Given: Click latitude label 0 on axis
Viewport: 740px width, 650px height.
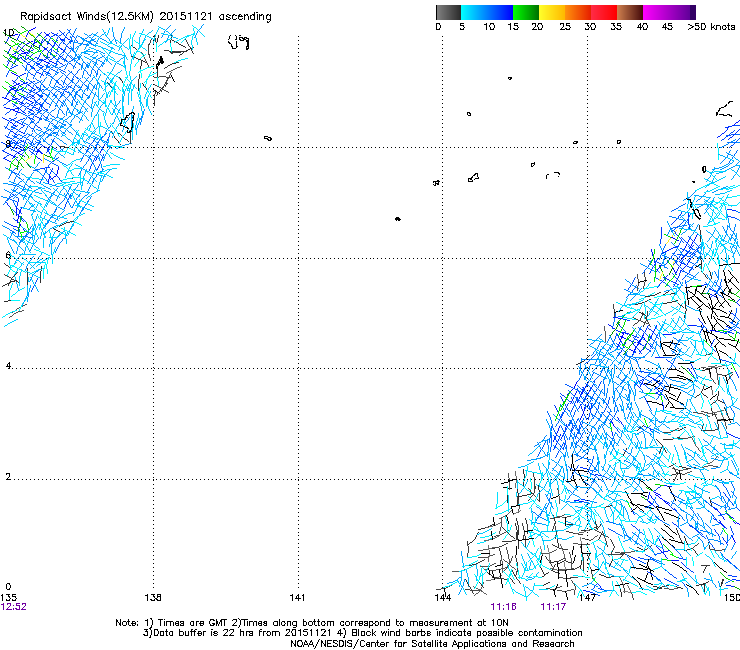Looking at the screenshot, I should 8,587.
